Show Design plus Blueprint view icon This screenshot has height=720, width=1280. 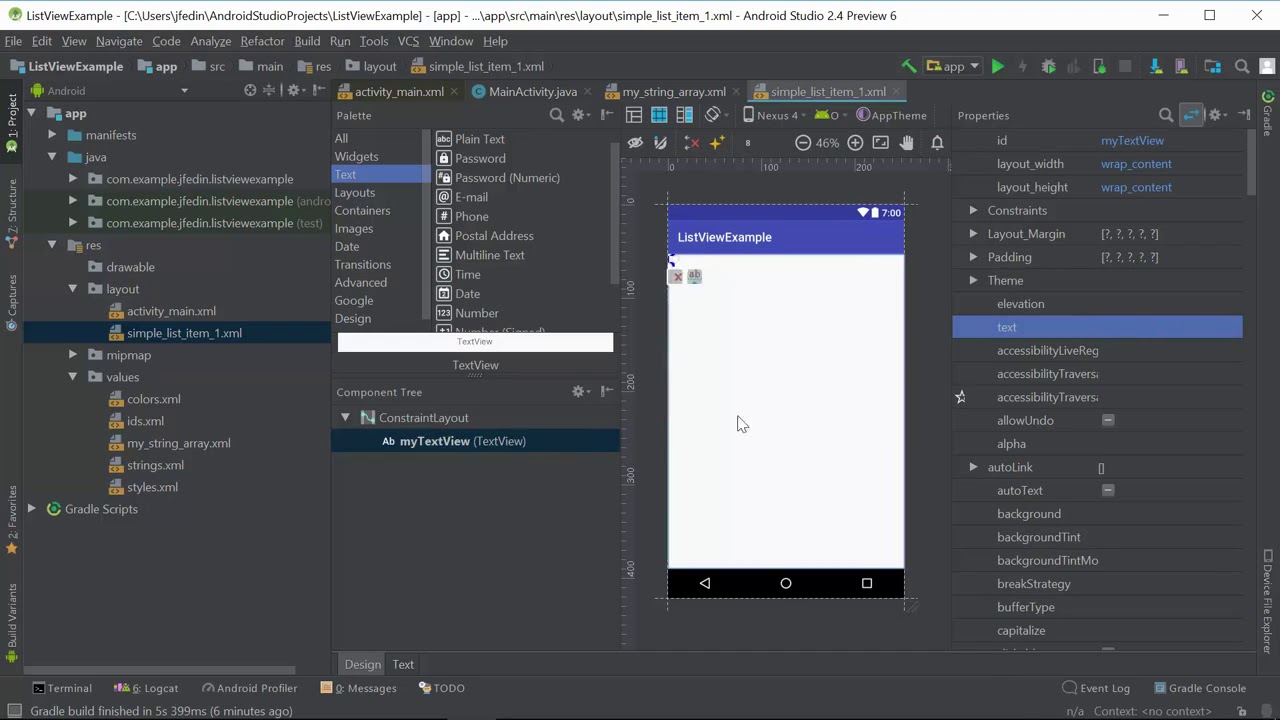click(x=685, y=115)
